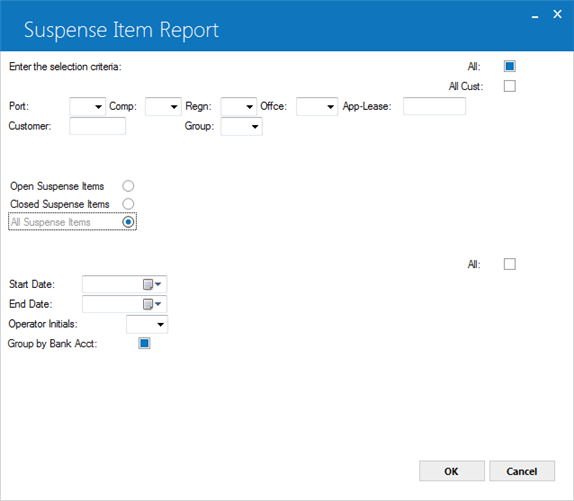Focus the App-Lease input field

tap(434, 106)
